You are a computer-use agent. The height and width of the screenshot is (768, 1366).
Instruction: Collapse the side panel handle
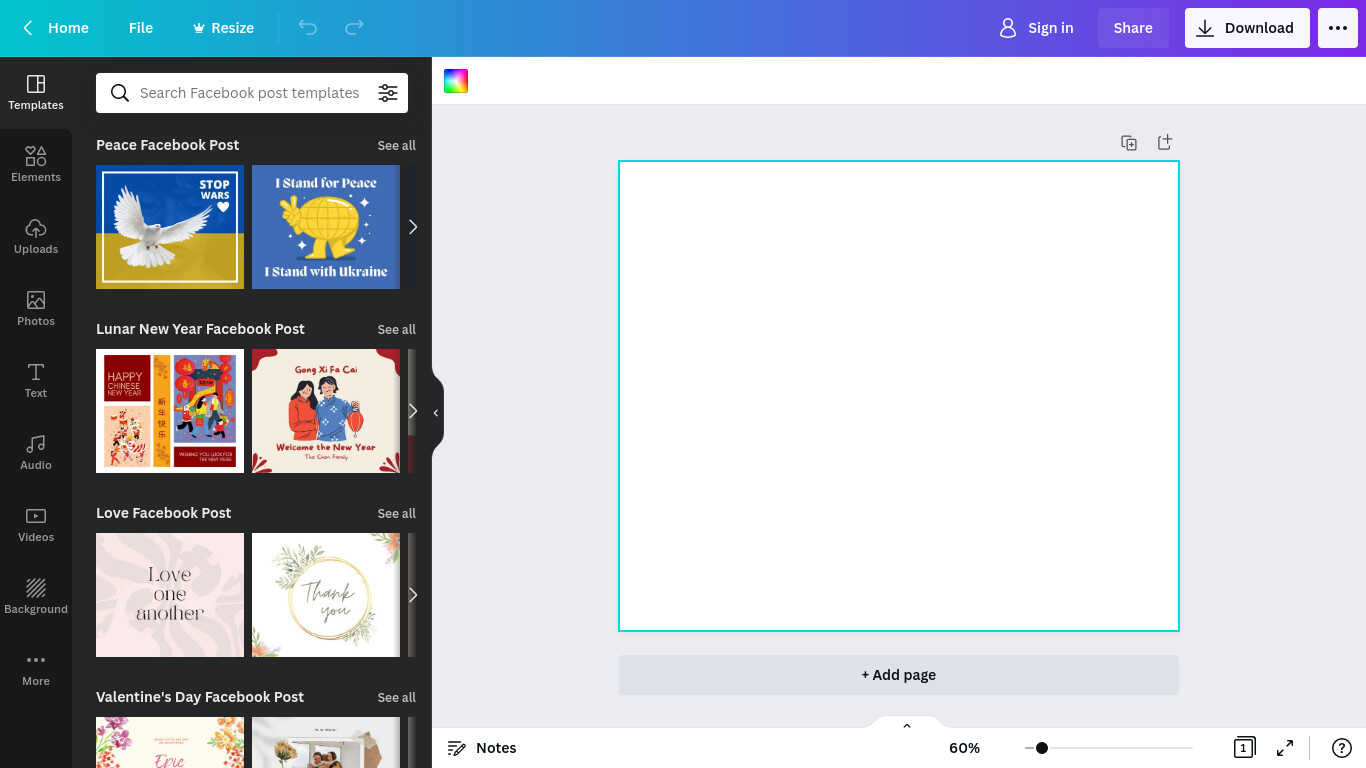437,412
